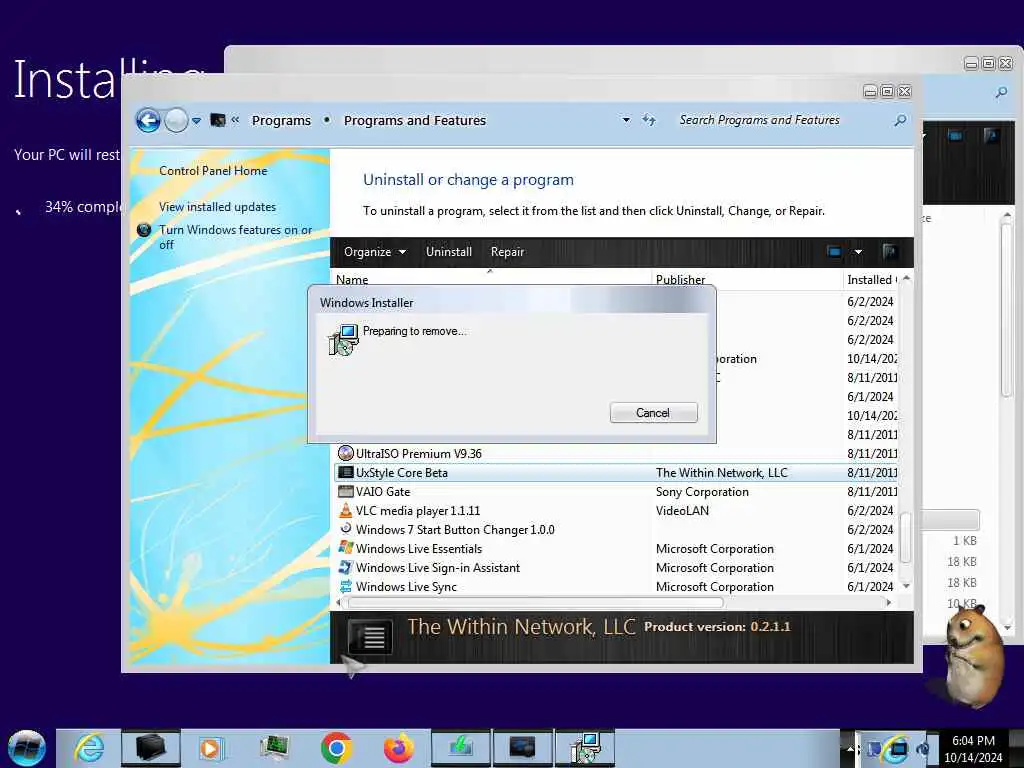Viewport: 1024px width, 768px height.
Task: Open Windows Media Player from taskbar
Action: [211, 748]
